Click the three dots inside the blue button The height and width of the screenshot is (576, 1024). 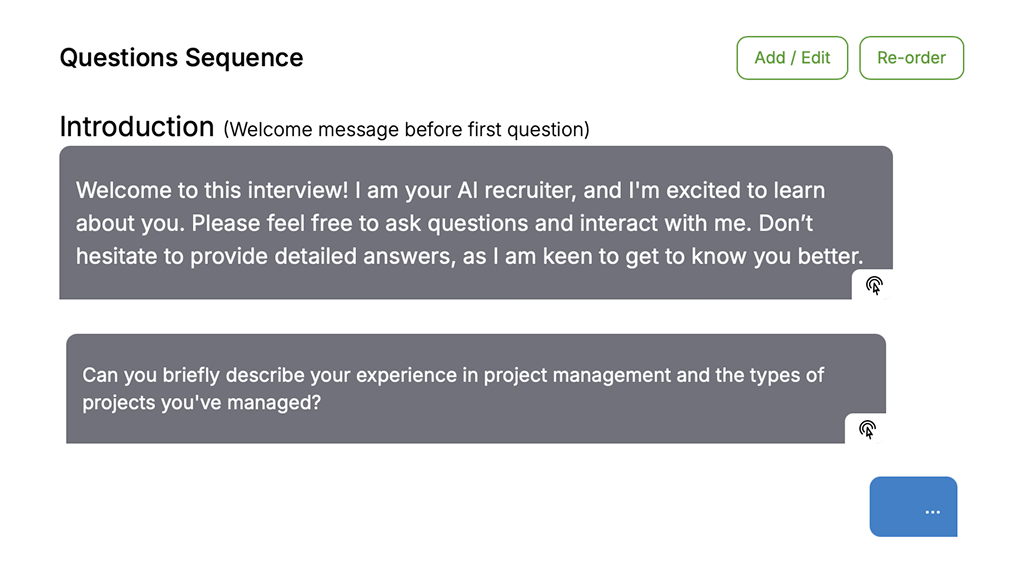(933, 512)
